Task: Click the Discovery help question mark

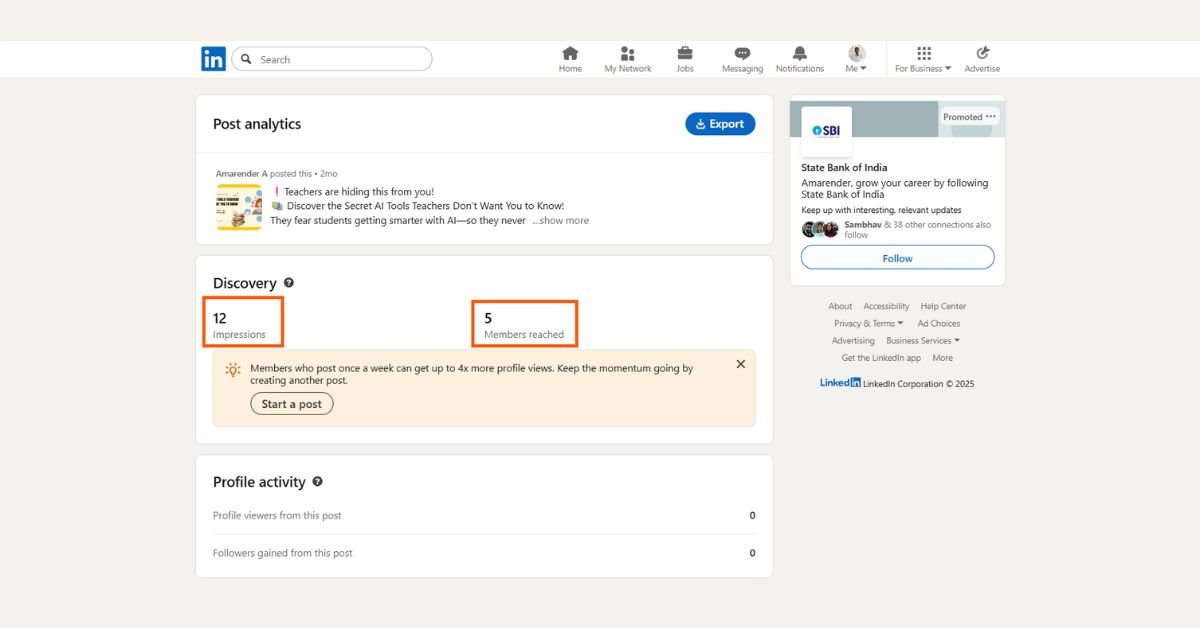Action: 288,282
